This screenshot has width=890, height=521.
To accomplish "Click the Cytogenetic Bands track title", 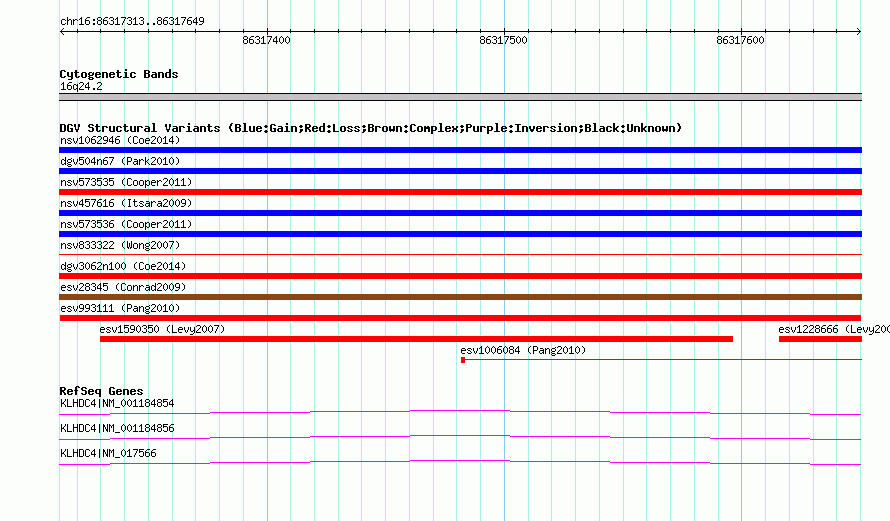I will coord(119,74).
